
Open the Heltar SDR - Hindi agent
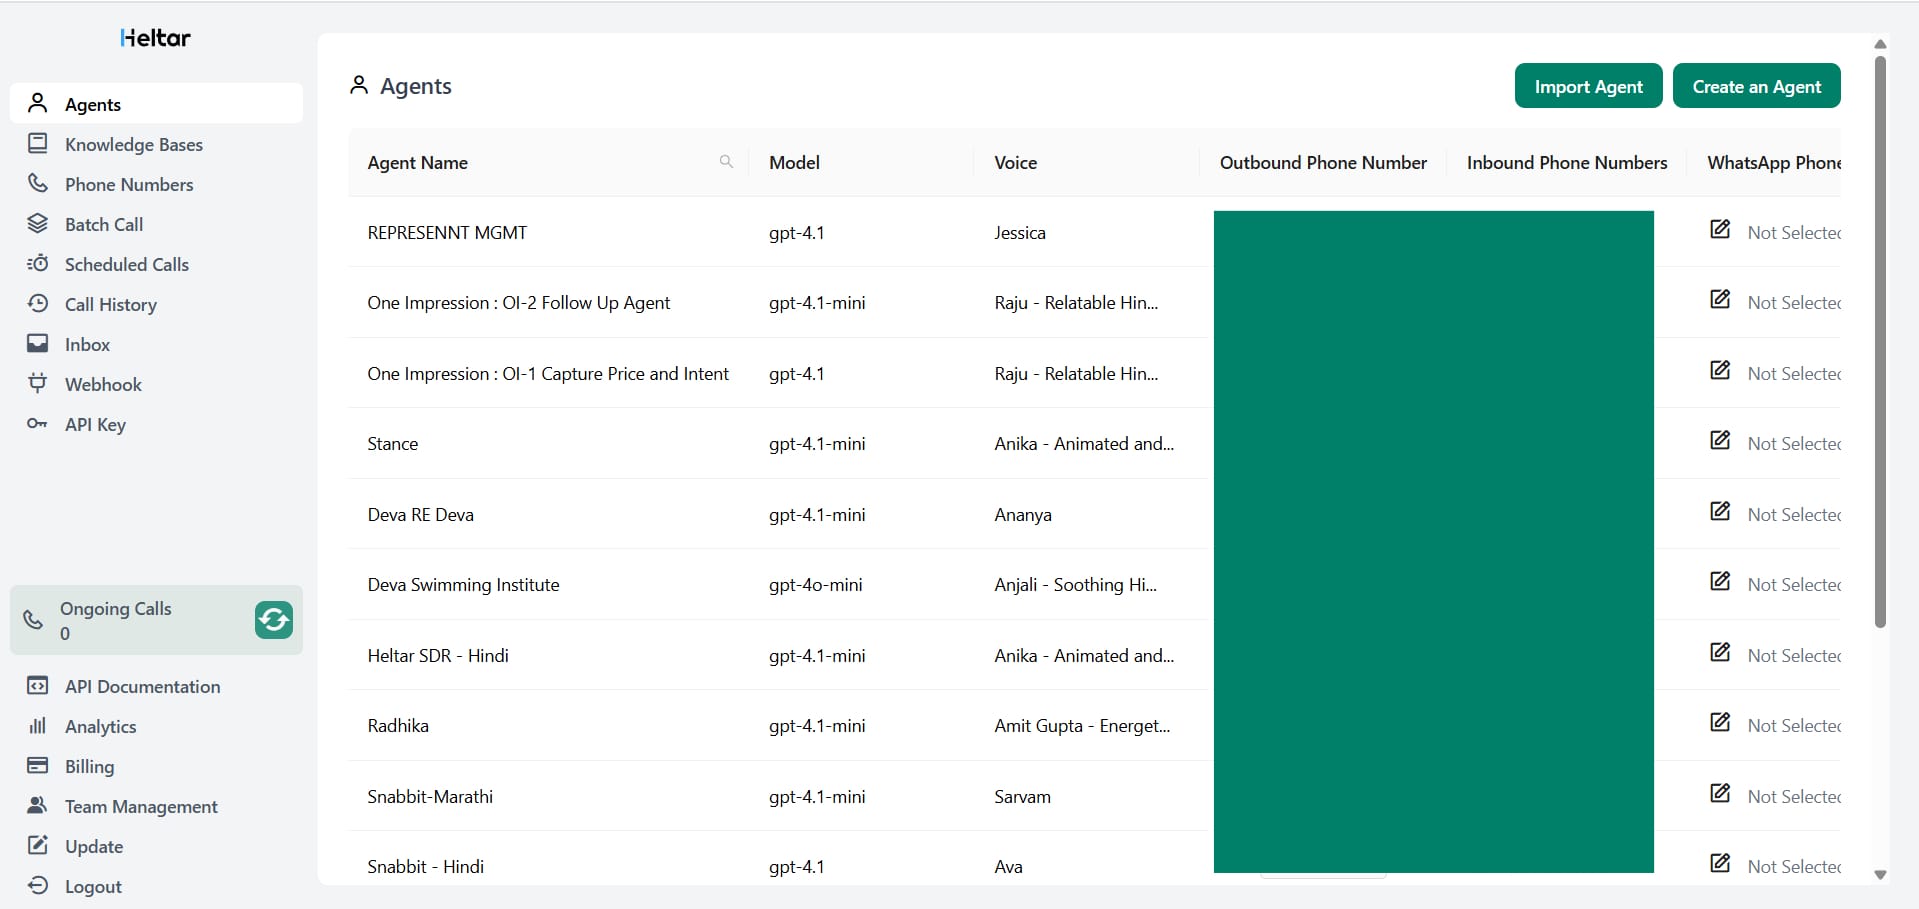point(438,656)
